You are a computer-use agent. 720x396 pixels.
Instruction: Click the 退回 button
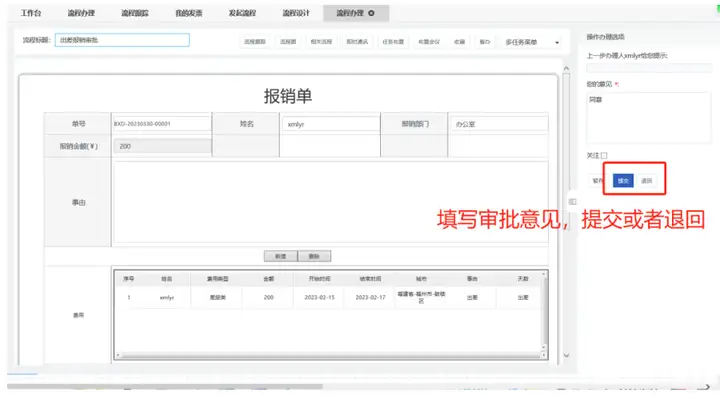647,181
